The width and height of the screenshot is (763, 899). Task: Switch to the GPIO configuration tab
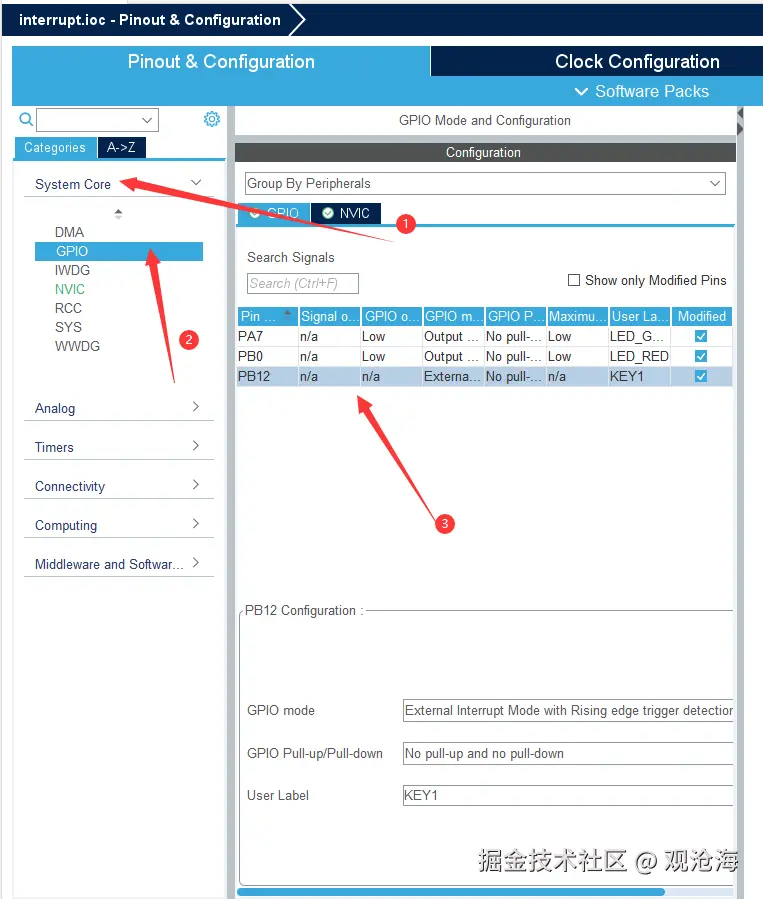click(x=274, y=213)
